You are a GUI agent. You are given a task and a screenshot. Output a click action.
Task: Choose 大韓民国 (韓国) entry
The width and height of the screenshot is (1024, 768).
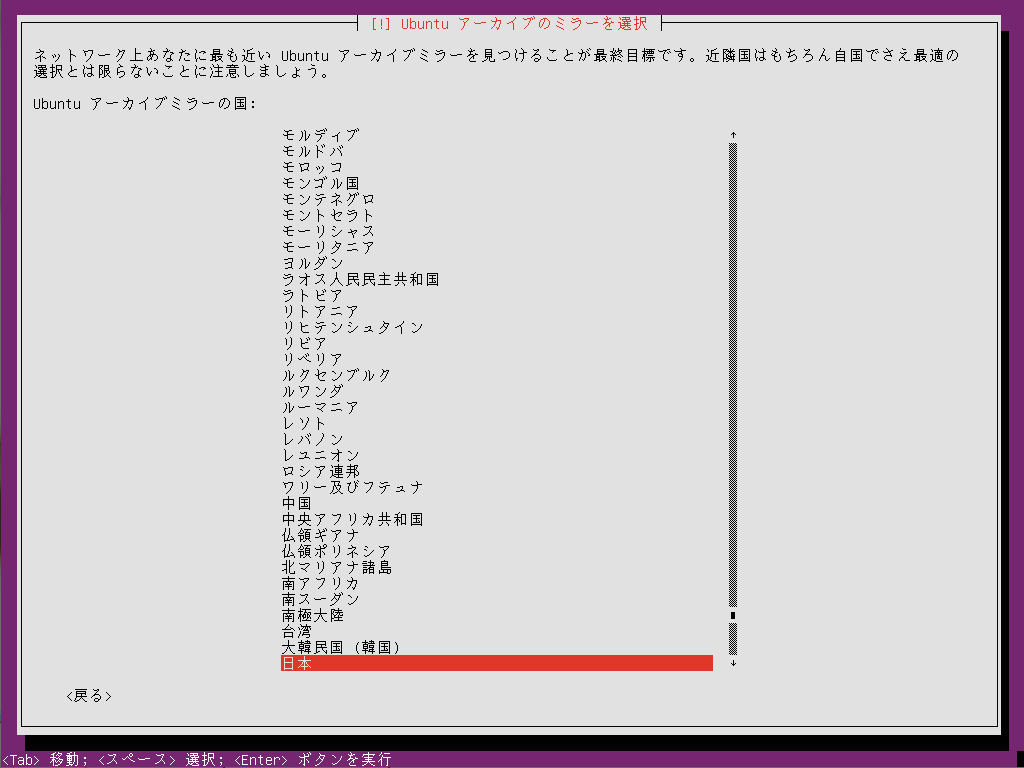341,647
